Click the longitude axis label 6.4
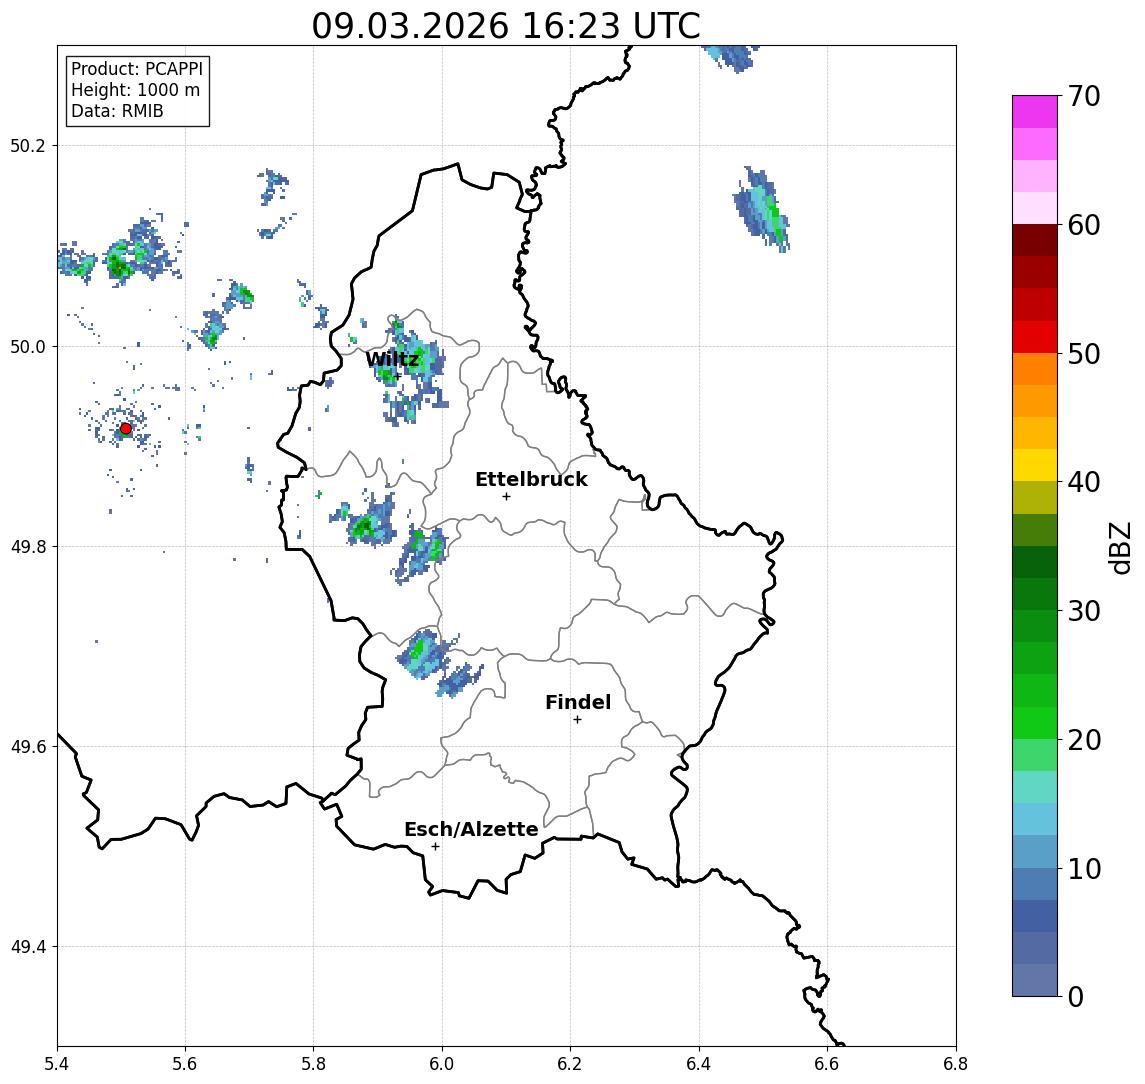1145x1084 pixels. pyautogui.click(x=699, y=1064)
